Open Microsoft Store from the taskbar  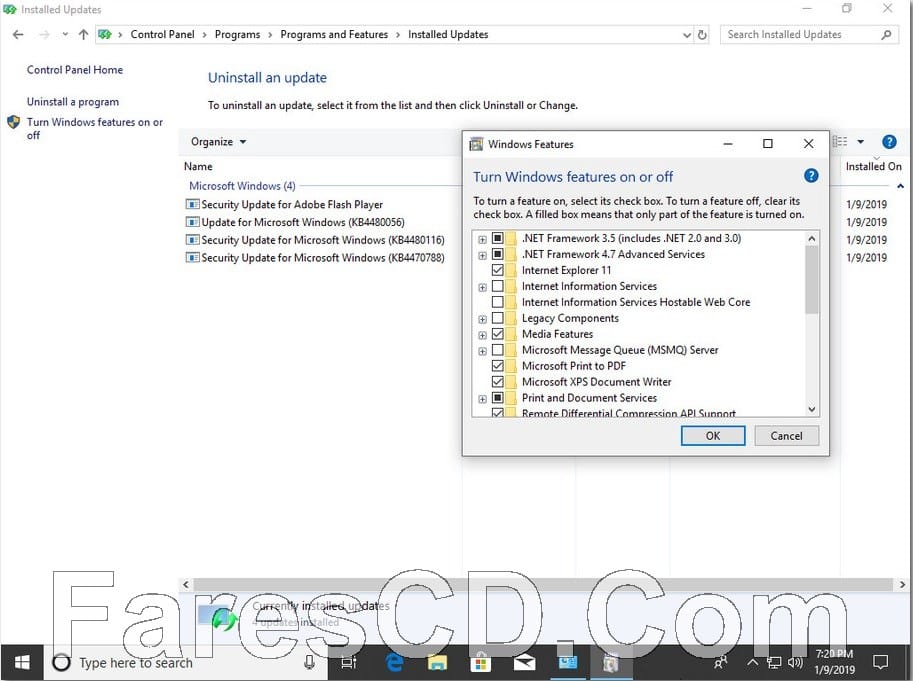point(480,662)
